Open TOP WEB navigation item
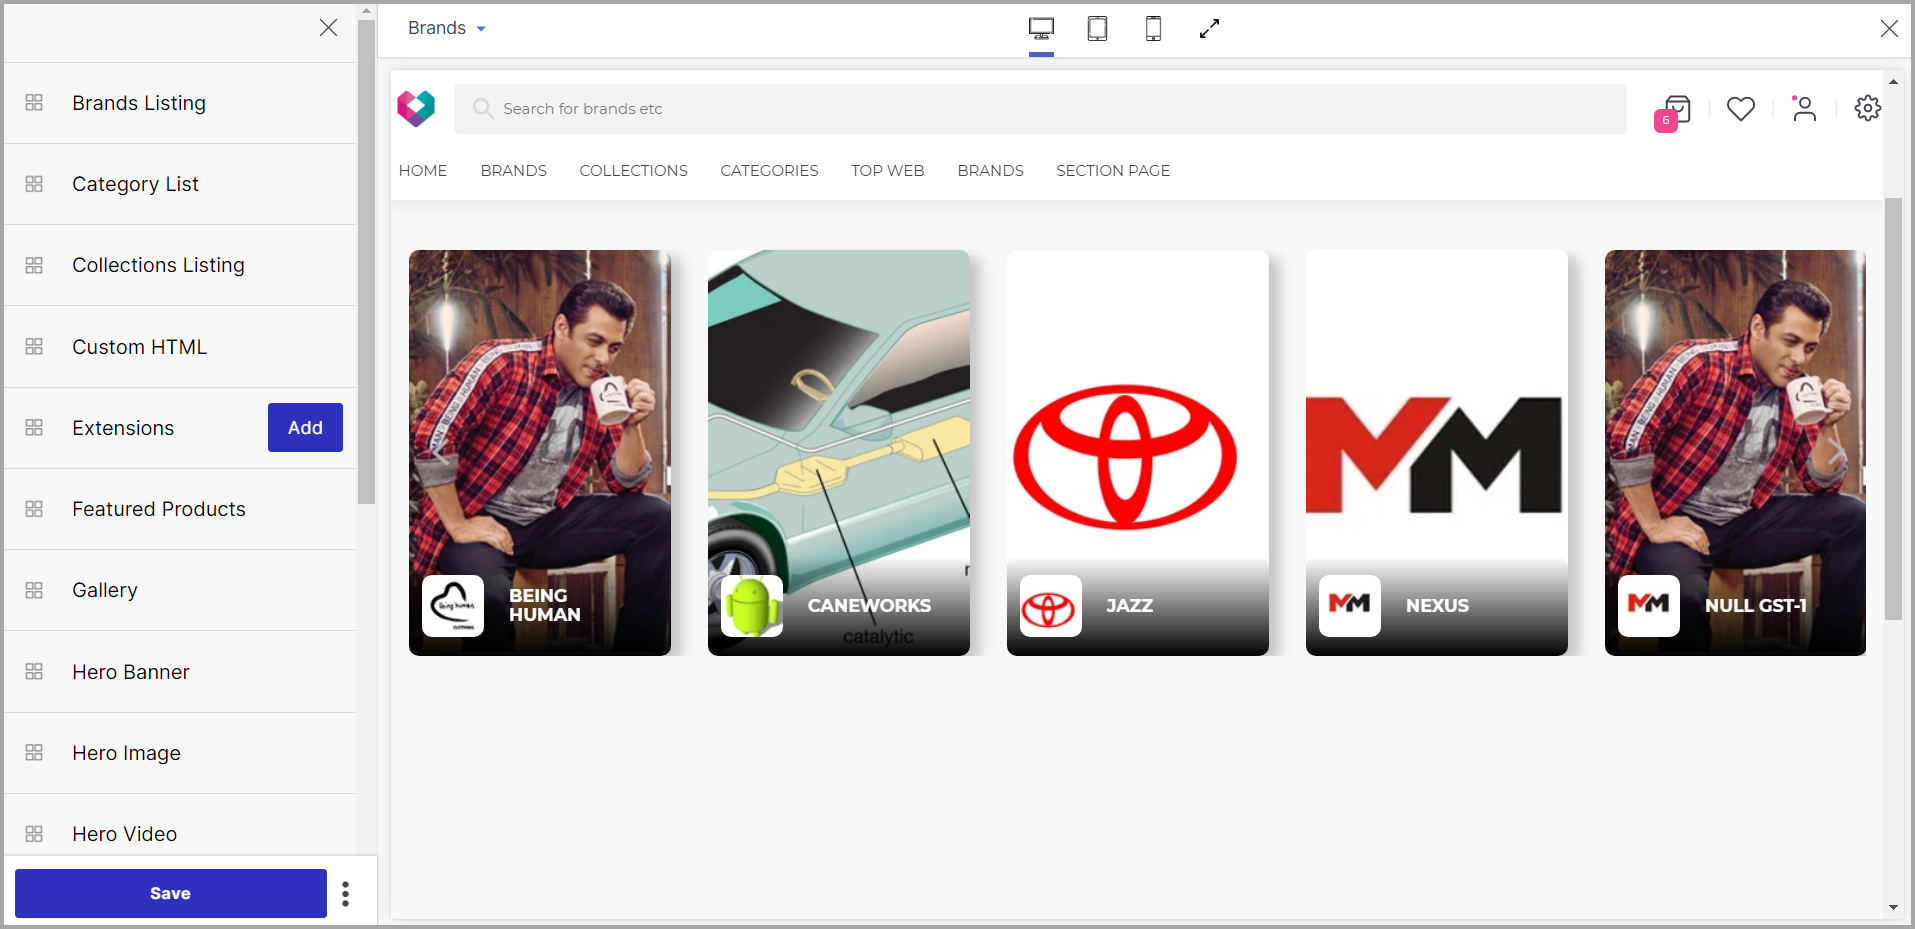Viewport: 1915px width, 929px height. point(887,171)
